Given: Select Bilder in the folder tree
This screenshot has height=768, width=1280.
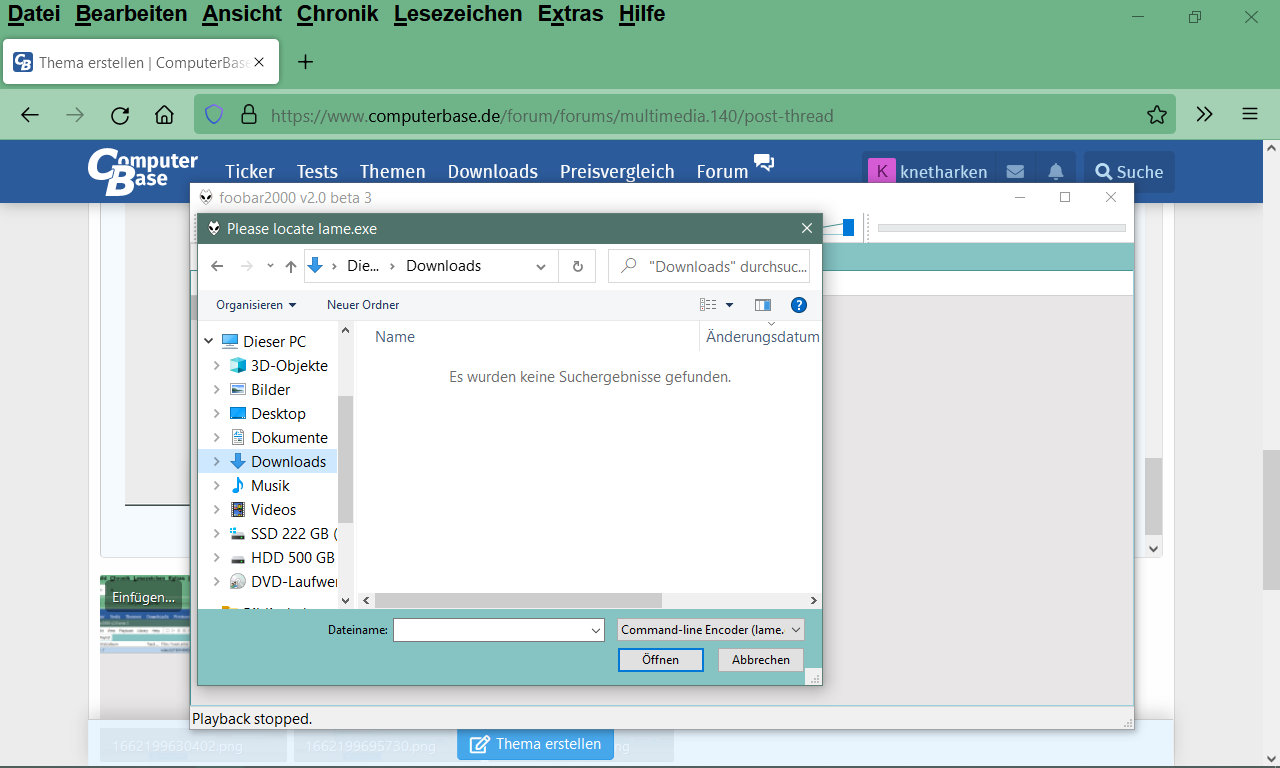Looking at the screenshot, I should (271, 389).
